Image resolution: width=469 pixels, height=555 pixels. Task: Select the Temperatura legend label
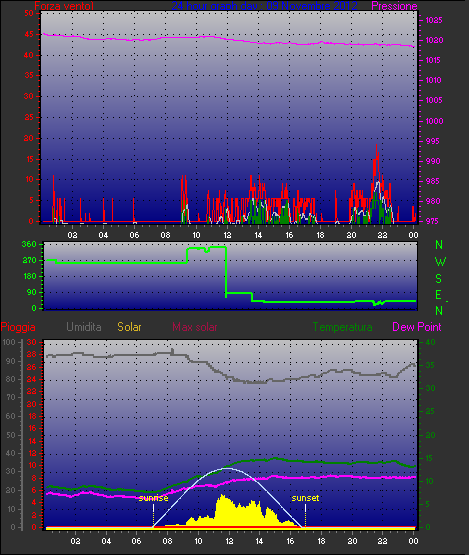342,327
